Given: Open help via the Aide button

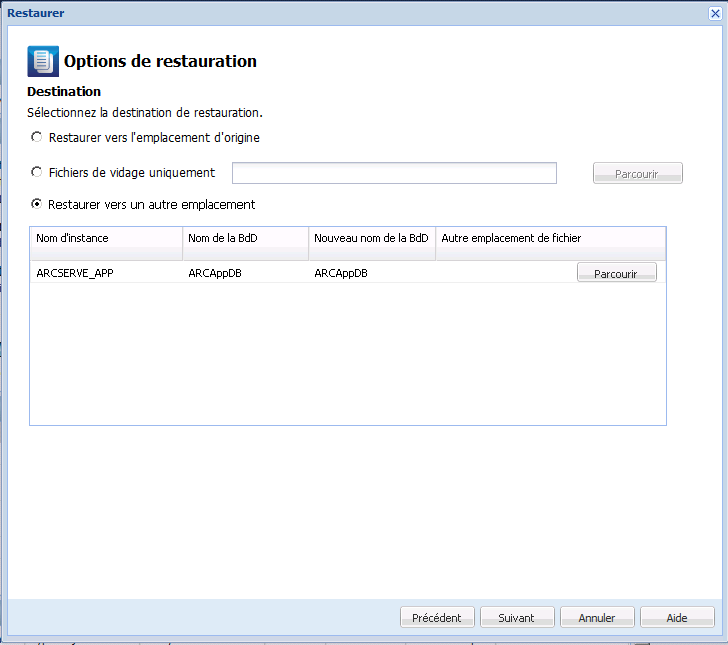Looking at the screenshot, I should [677, 617].
